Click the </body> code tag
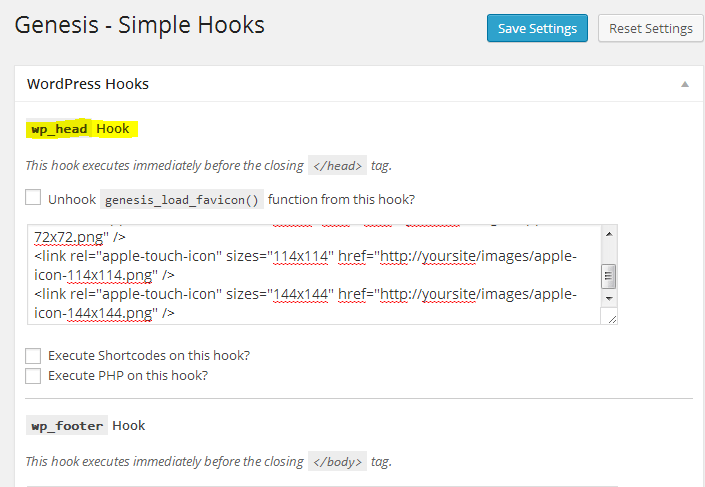 (x=336, y=462)
